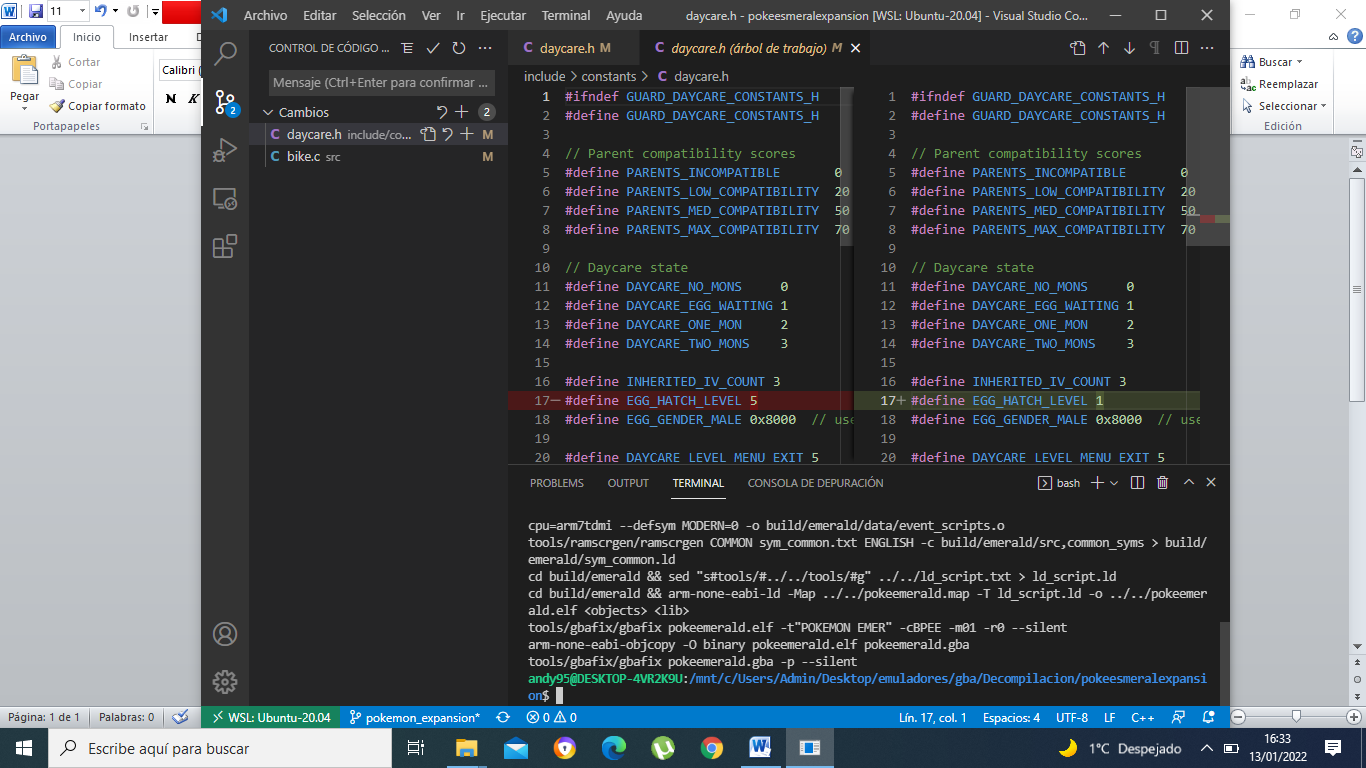
Task: Open the Extensions view in activity bar
Action: pyautogui.click(x=226, y=246)
